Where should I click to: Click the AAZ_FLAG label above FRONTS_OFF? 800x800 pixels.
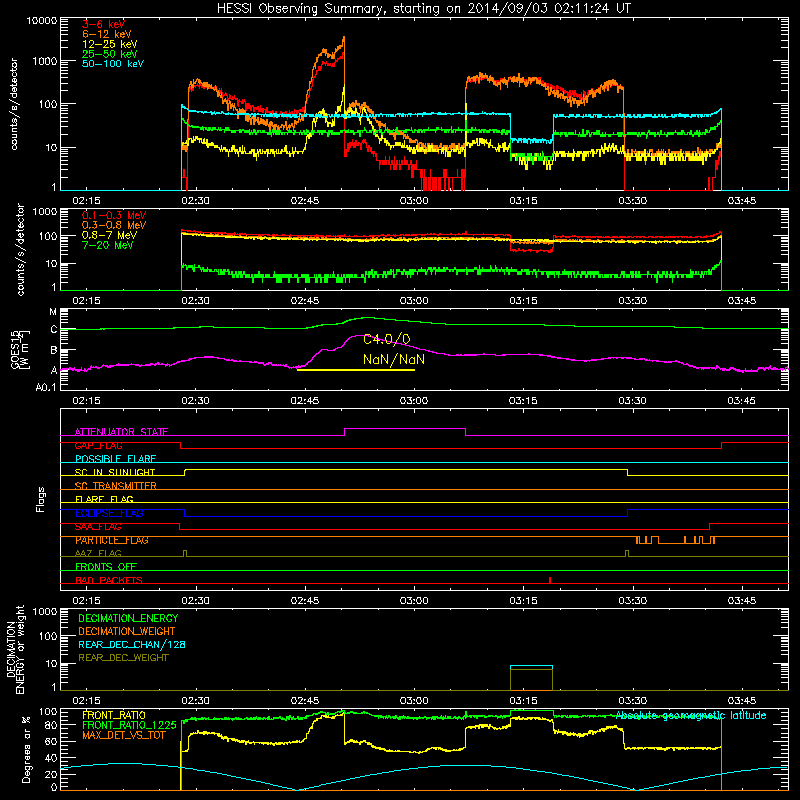coord(98,554)
